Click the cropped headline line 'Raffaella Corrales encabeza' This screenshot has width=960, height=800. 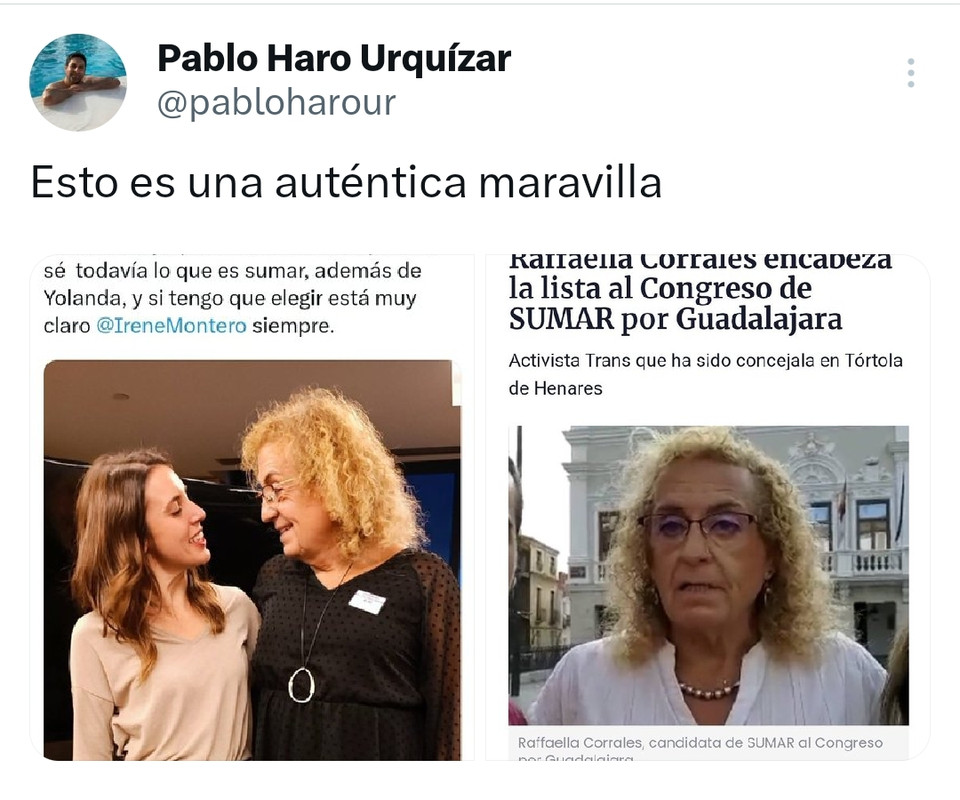[x=700, y=261]
